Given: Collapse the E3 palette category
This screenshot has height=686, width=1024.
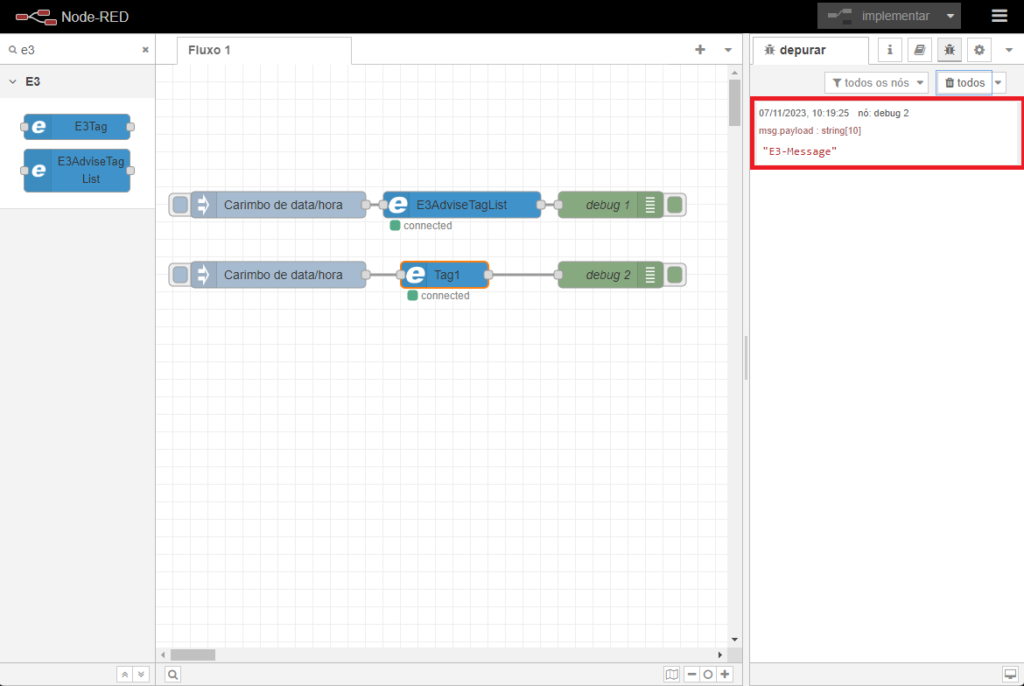Looking at the screenshot, I should tap(12, 81).
